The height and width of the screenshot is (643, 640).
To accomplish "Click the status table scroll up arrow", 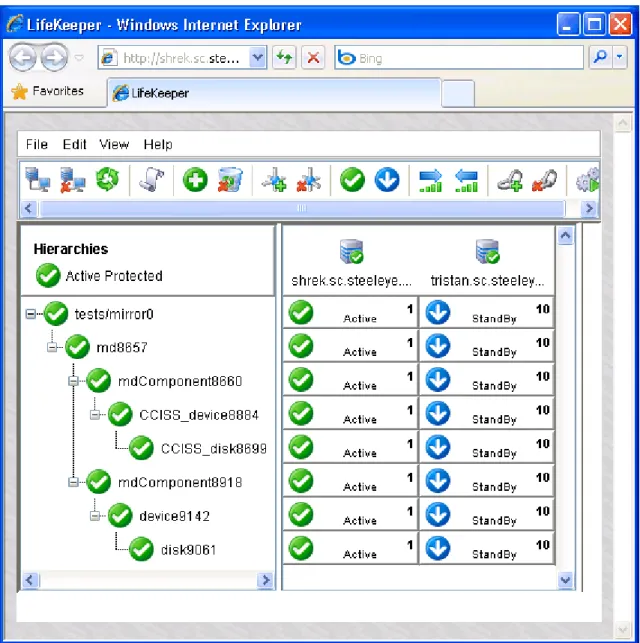I will pos(565,235).
